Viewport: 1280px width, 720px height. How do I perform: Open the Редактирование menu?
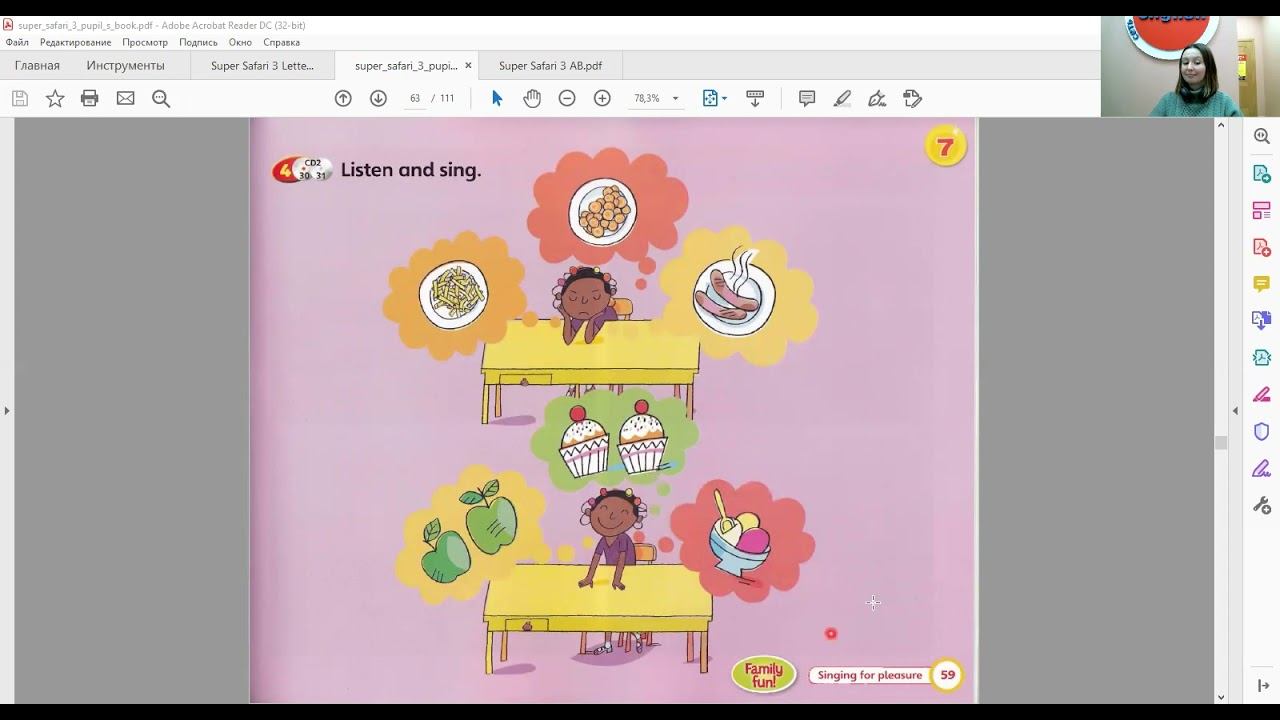76,42
